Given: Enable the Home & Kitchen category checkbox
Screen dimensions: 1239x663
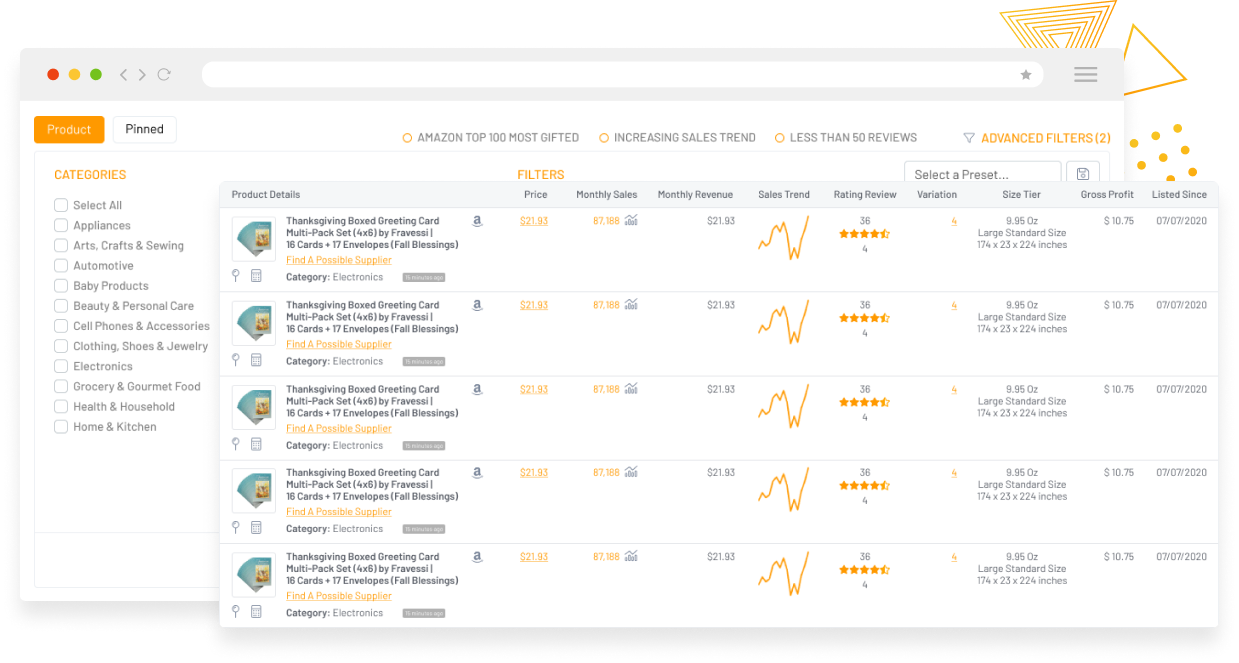Looking at the screenshot, I should [61, 427].
